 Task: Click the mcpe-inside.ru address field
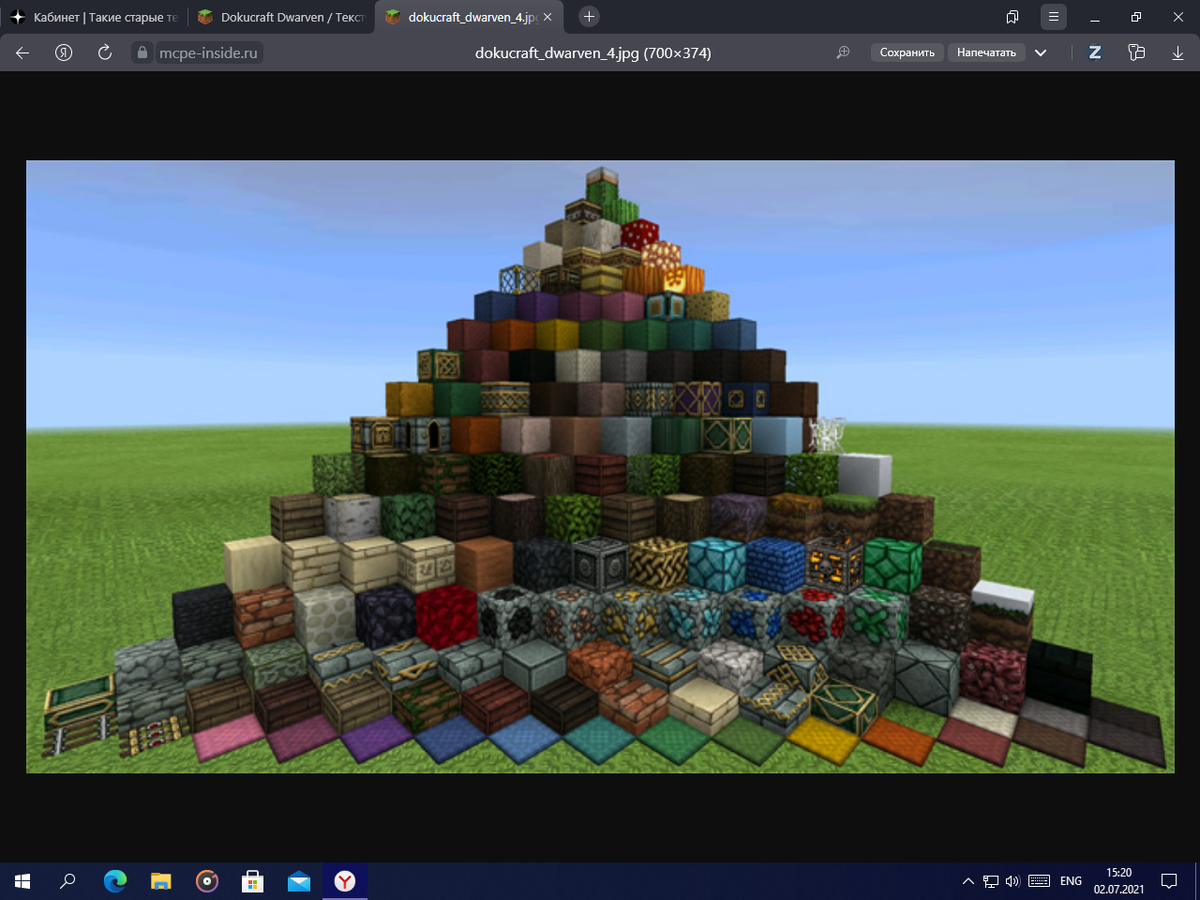(x=210, y=53)
